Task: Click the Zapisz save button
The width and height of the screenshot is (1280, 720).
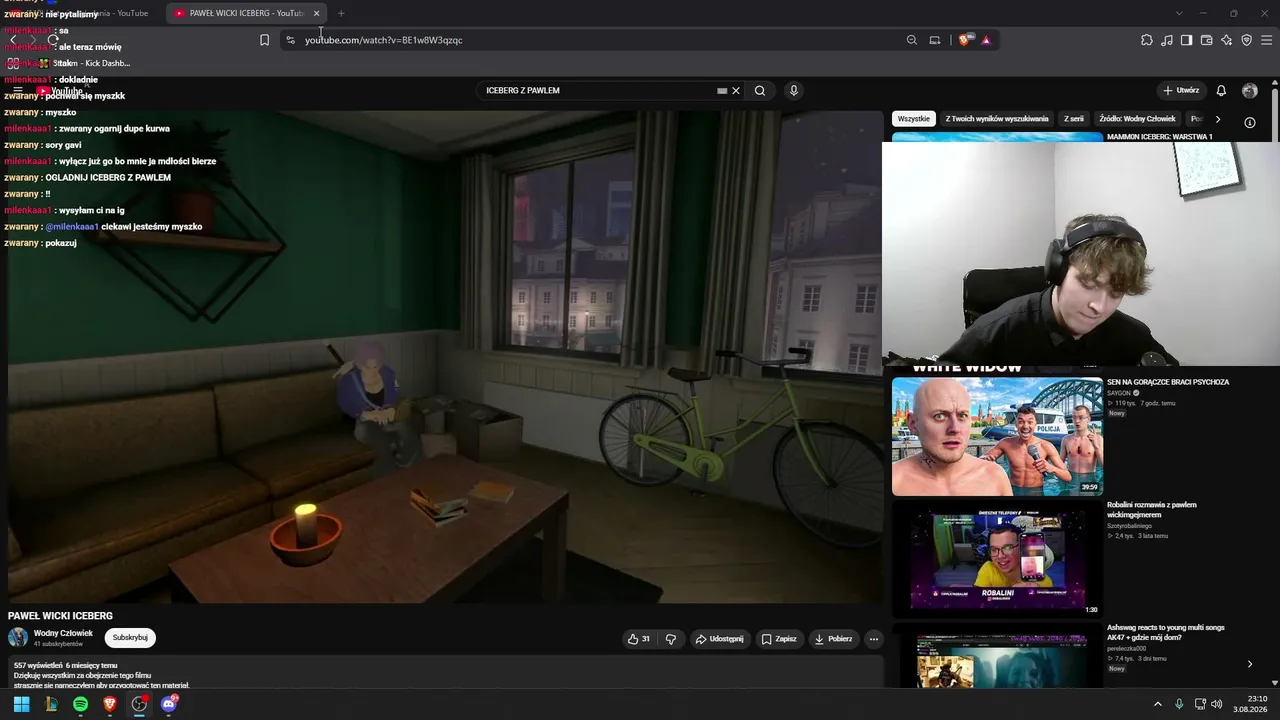Action: pyautogui.click(x=779, y=639)
